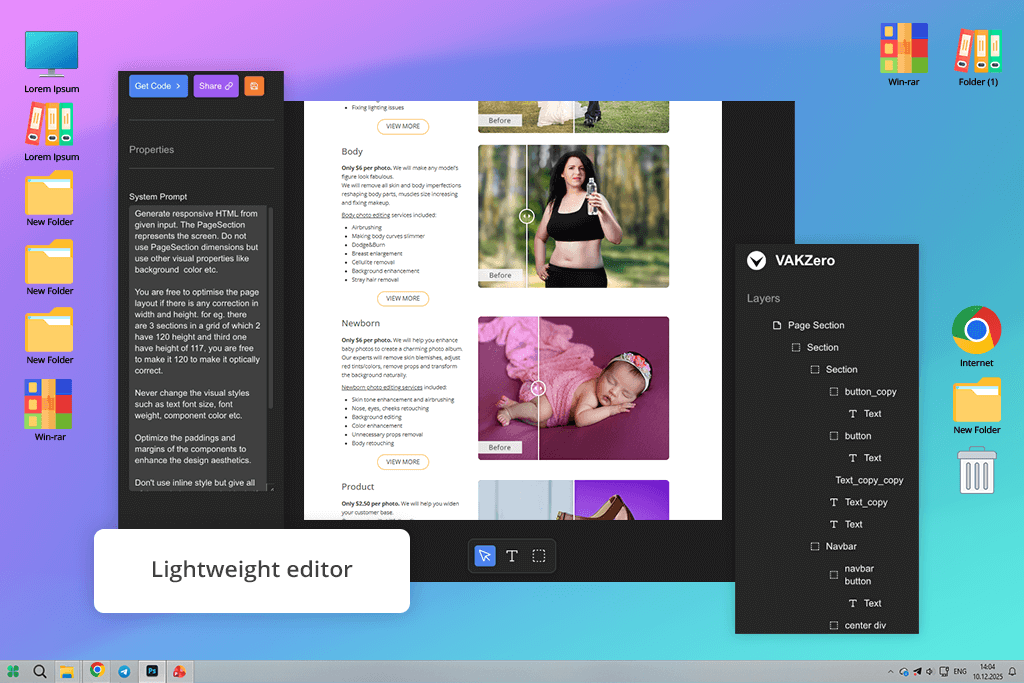
Task: Click the Body image comparison slider handle
Action: click(526, 216)
